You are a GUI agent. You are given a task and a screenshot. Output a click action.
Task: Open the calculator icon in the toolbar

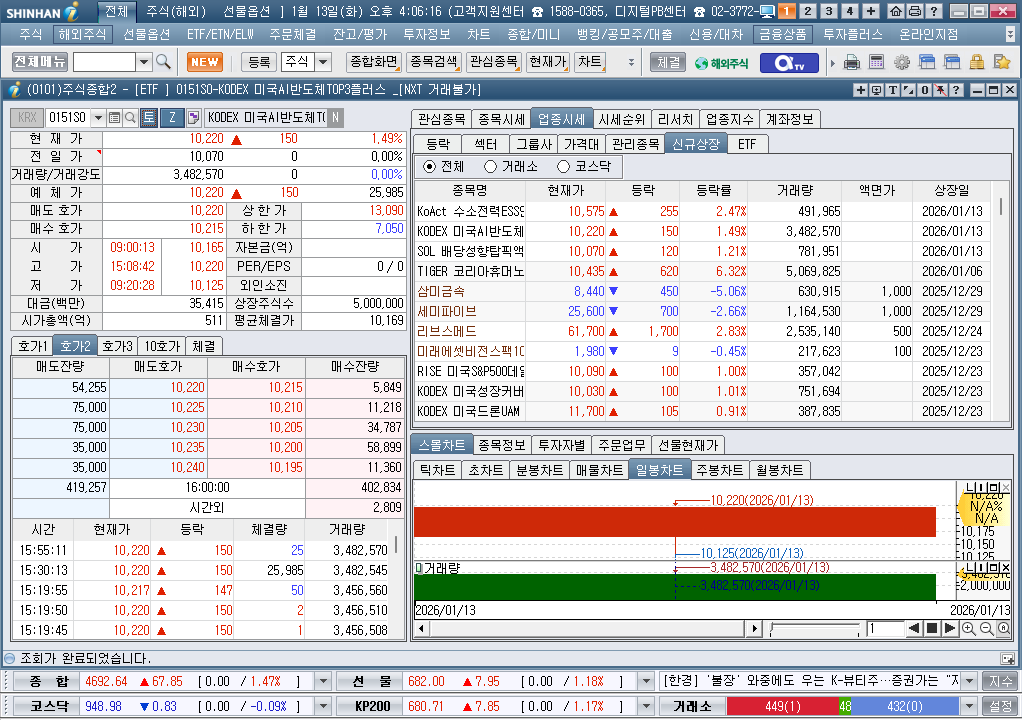877,63
